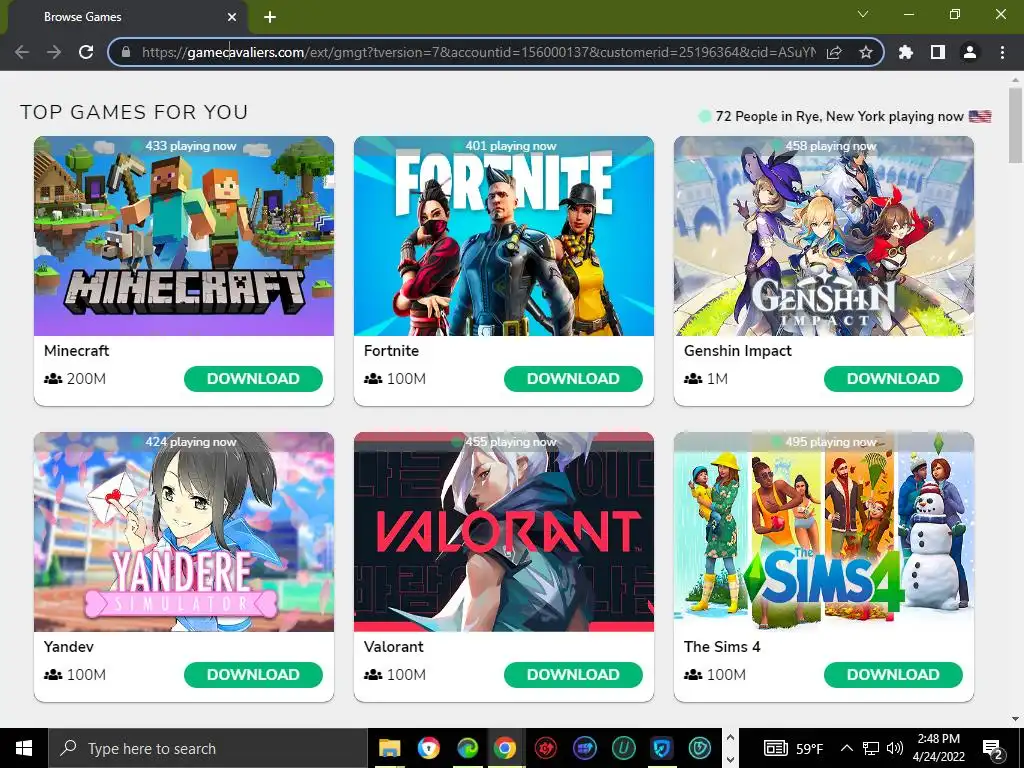
Task: Select the Browse Games tab
Action: tap(127, 17)
